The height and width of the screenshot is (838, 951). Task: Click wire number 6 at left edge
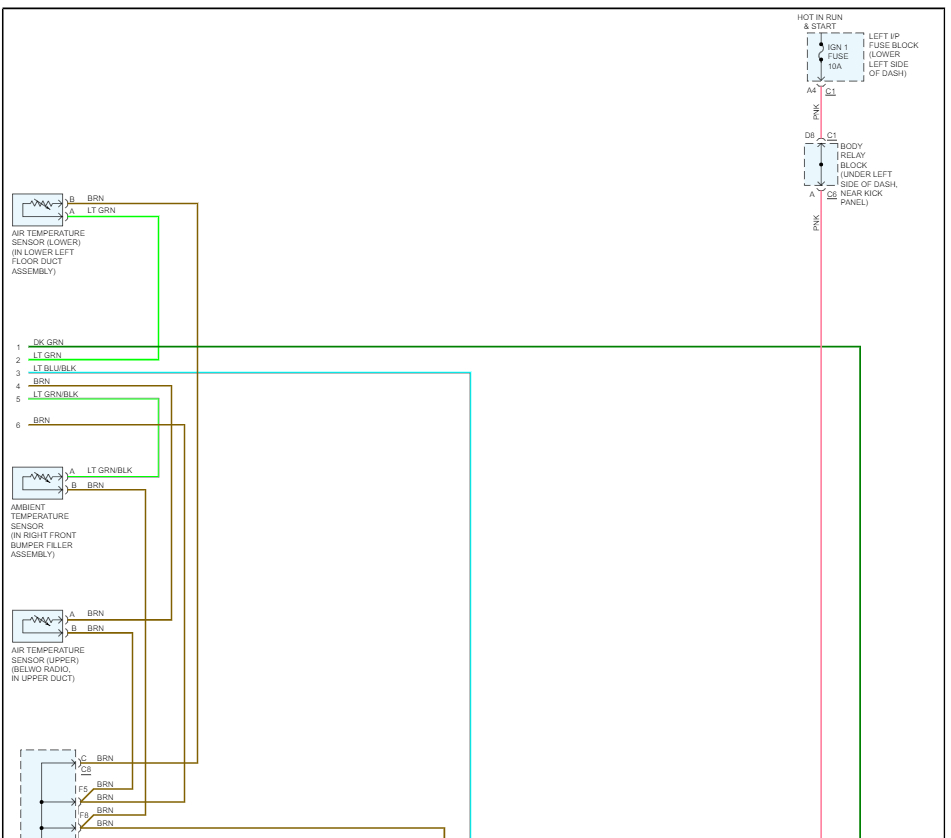pos(18,426)
